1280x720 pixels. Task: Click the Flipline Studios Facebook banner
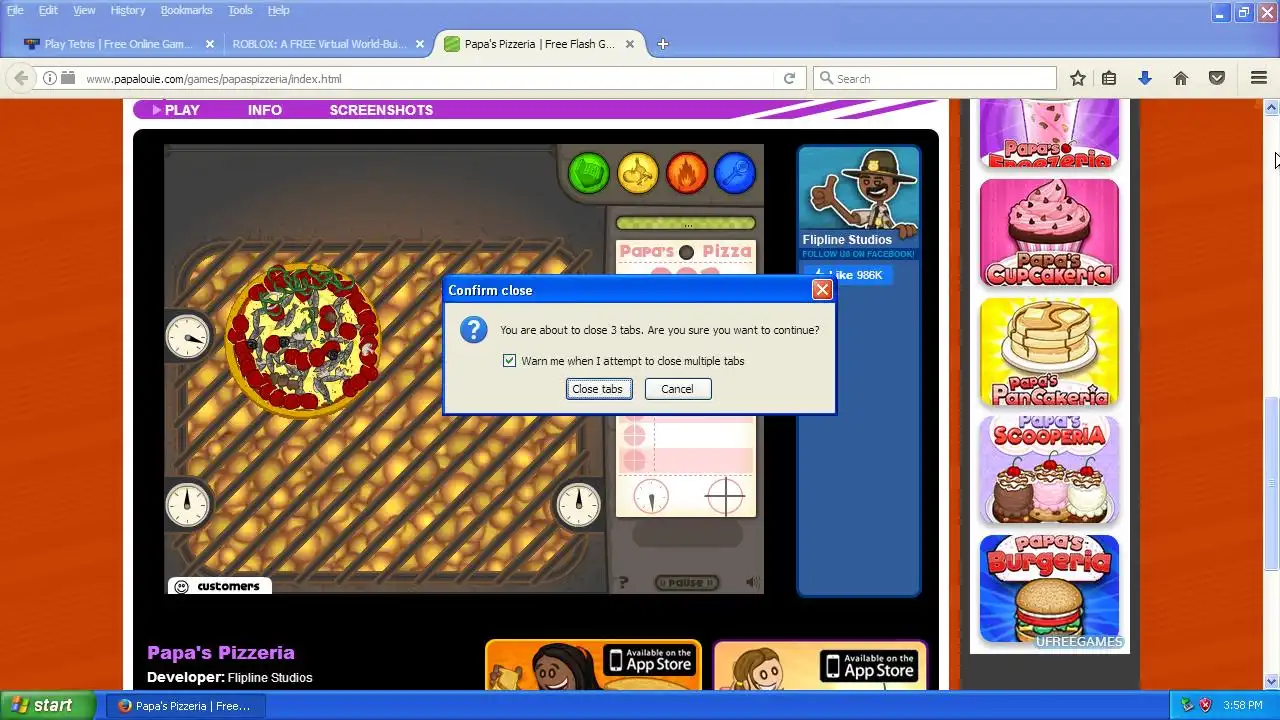(x=859, y=203)
